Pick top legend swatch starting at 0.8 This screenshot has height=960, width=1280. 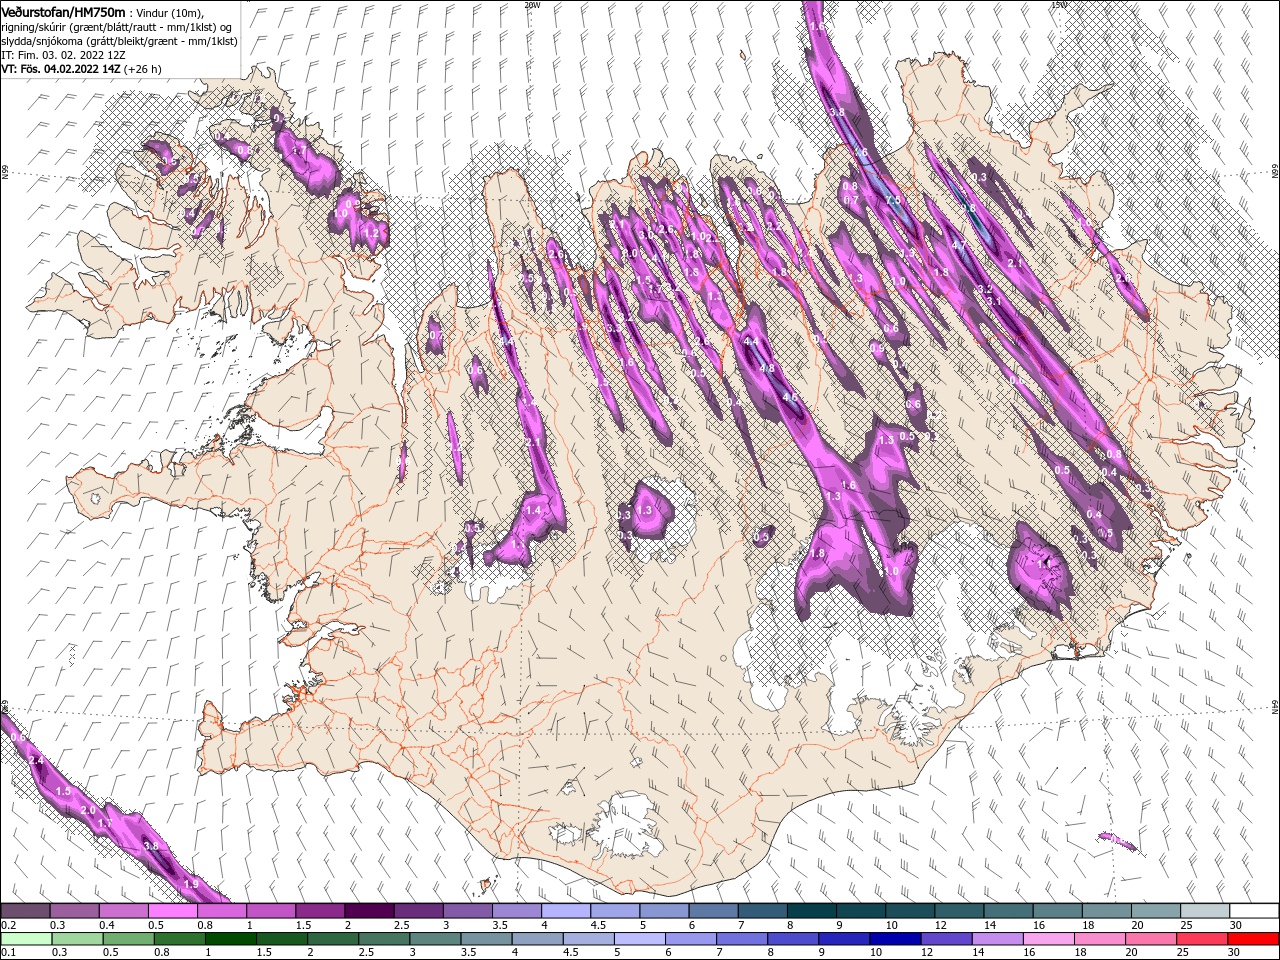click(221, 911)
